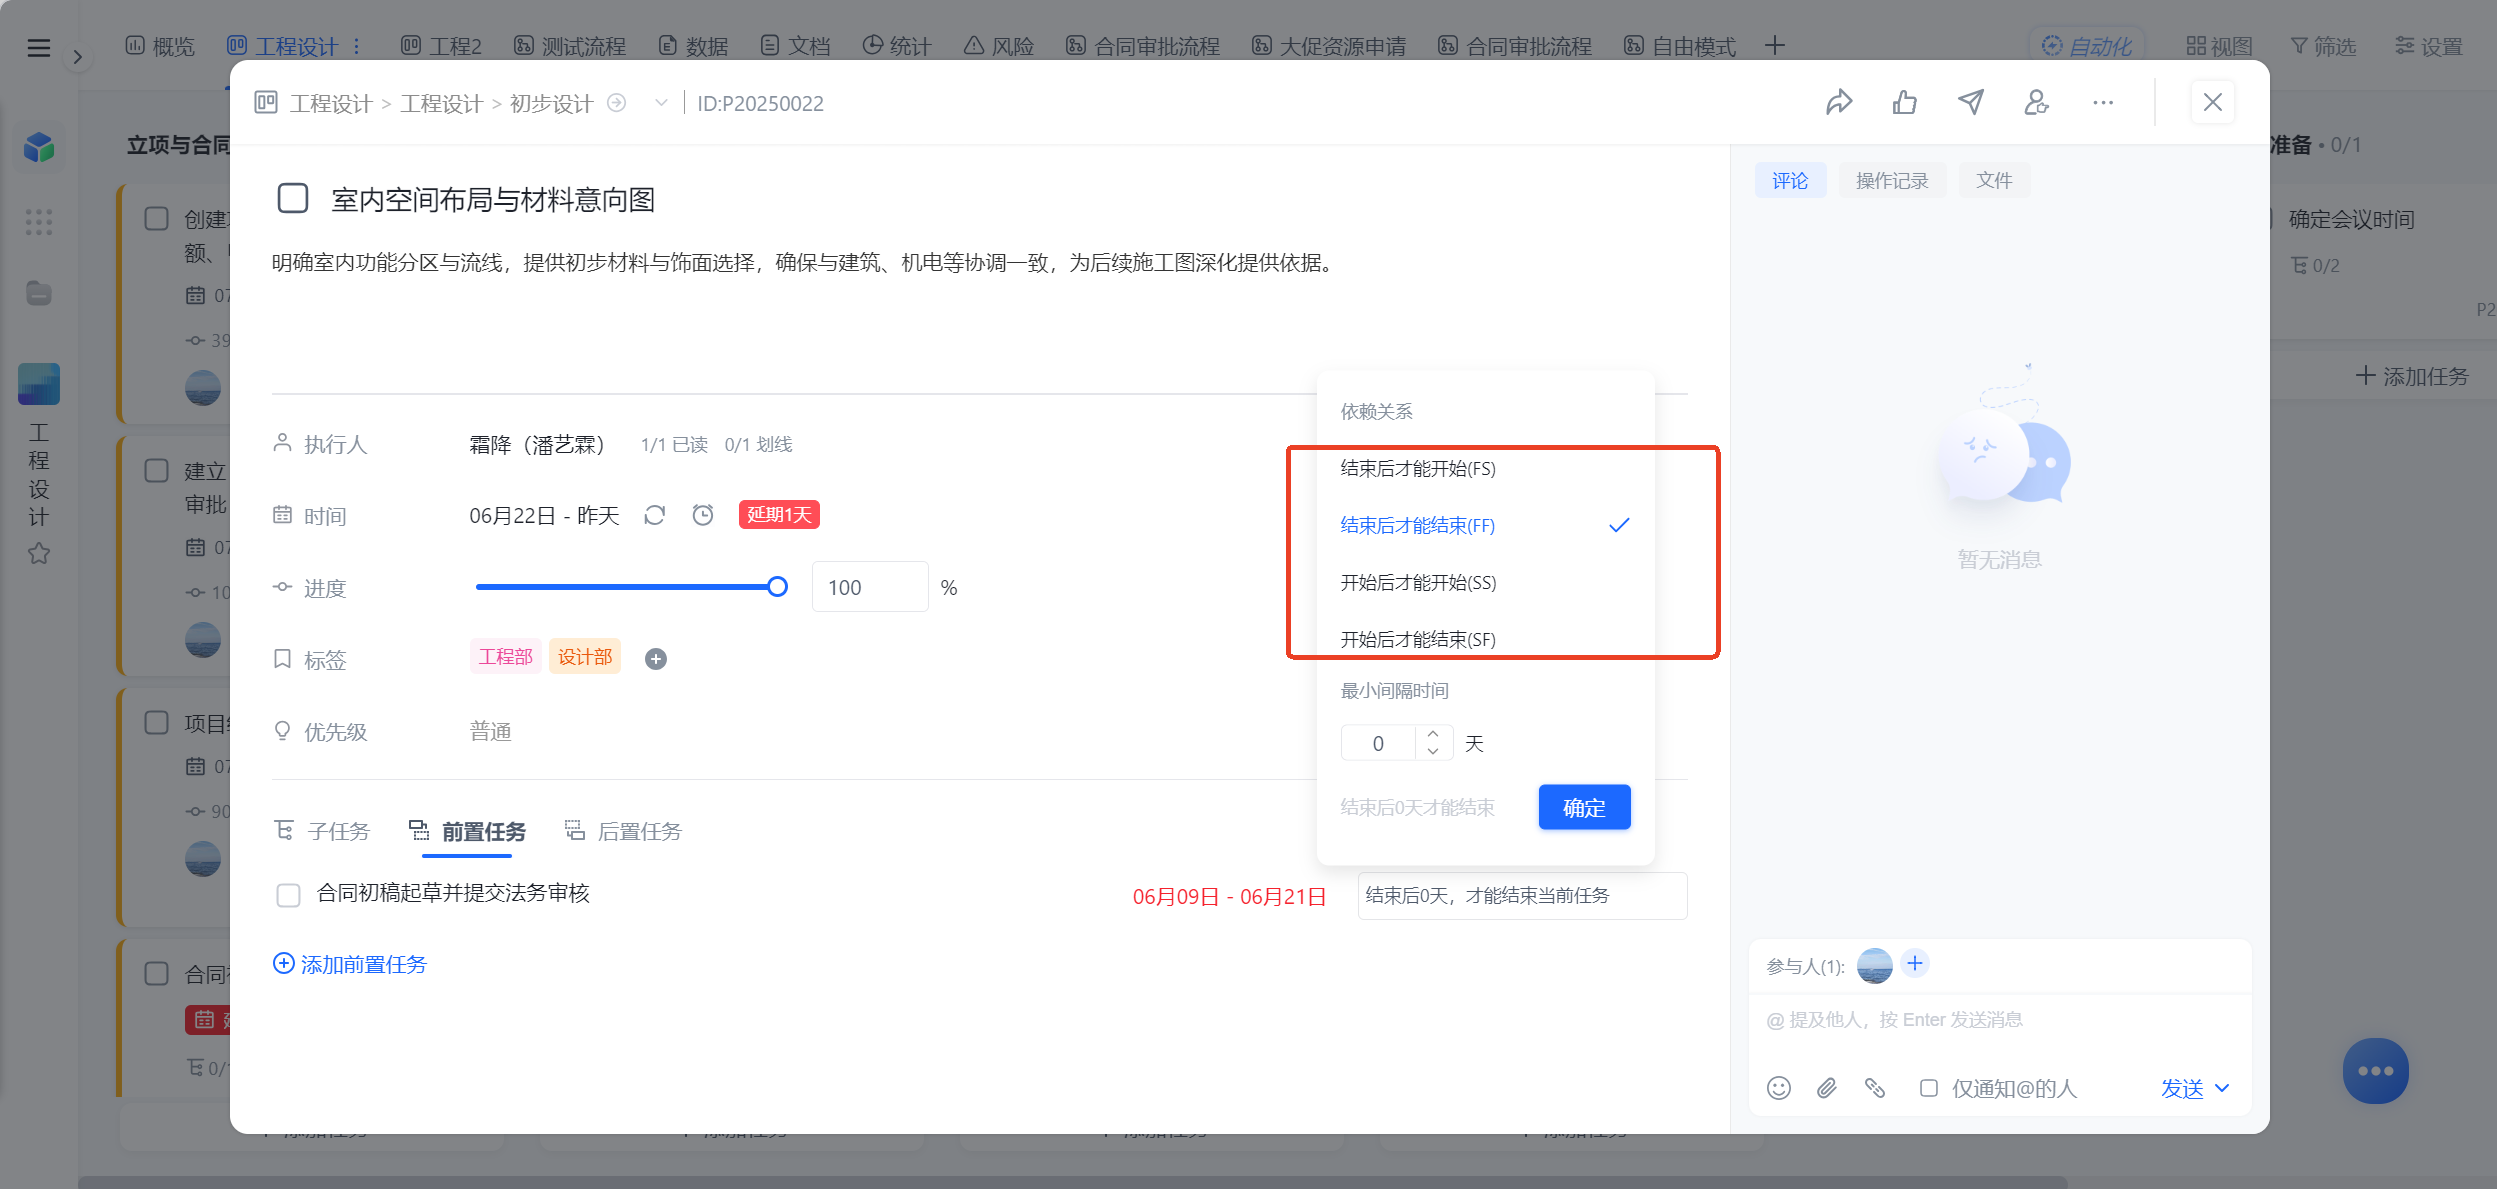
Task: Add a participant with plus icon
Action: [1915, 963]
